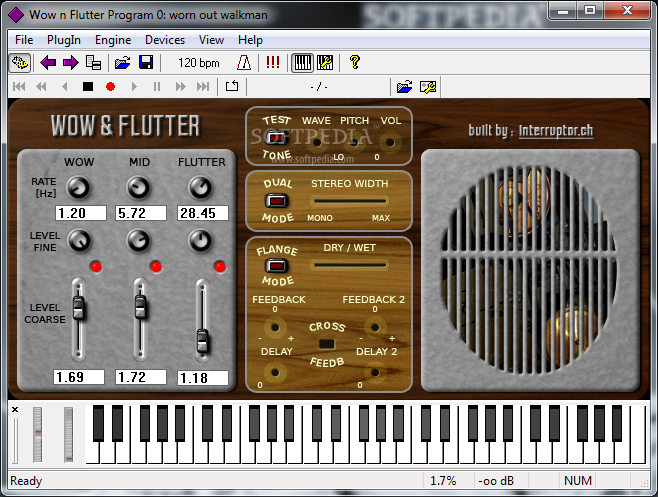Skip to start in transport bar

tap(19, 86)
